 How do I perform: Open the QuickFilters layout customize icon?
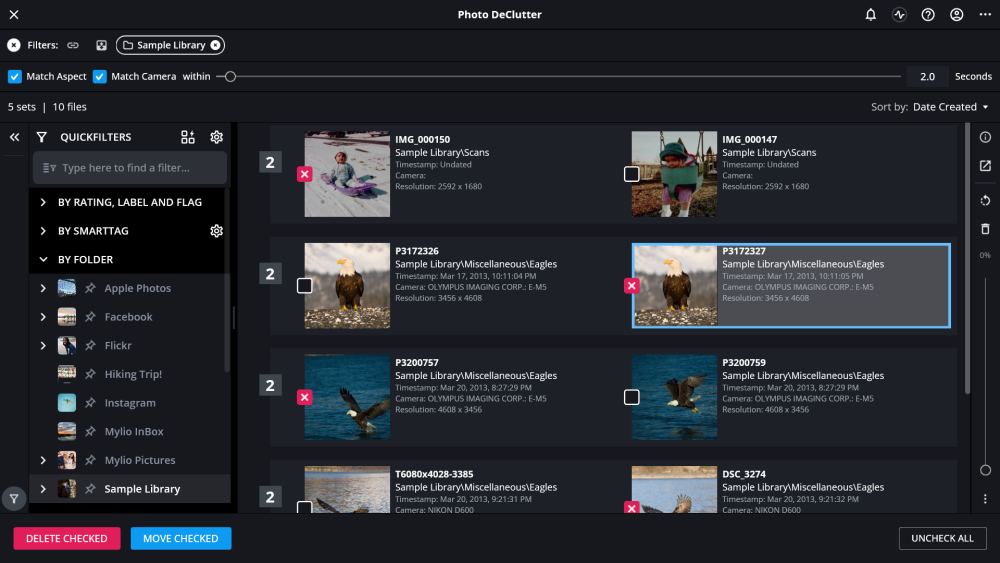[x=188, y=137]
